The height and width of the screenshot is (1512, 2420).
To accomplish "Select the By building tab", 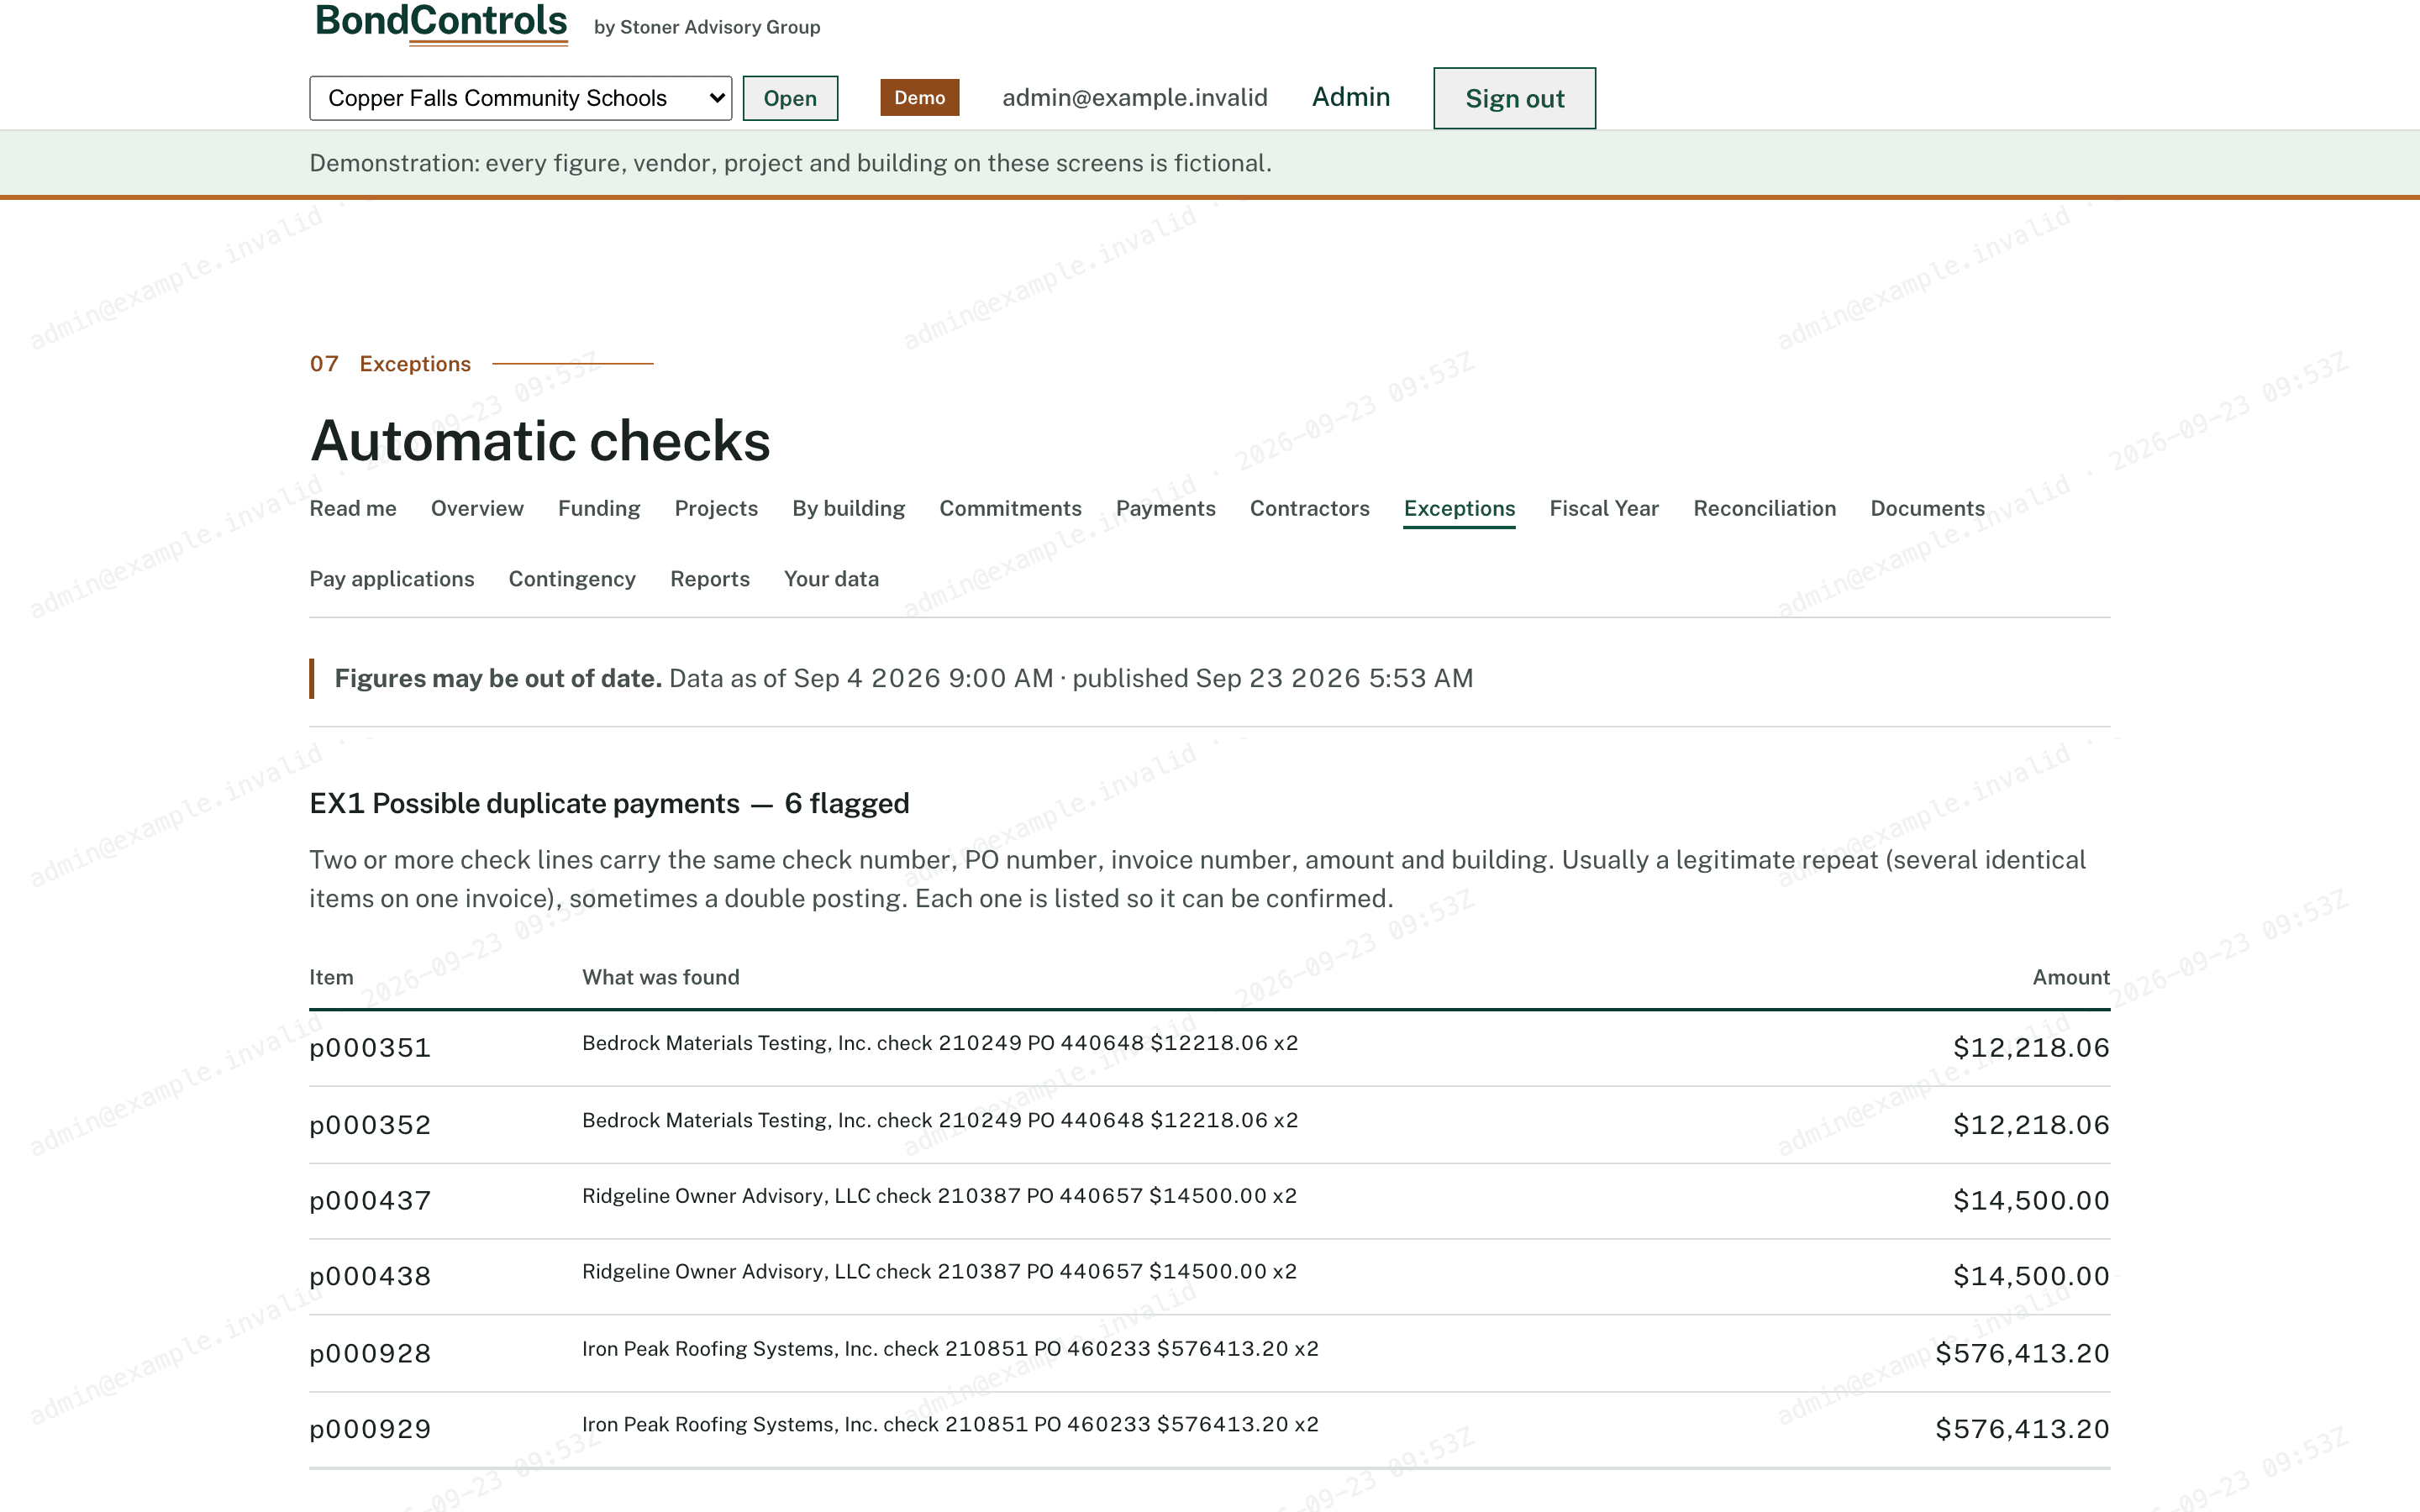I will pos(848,508).
